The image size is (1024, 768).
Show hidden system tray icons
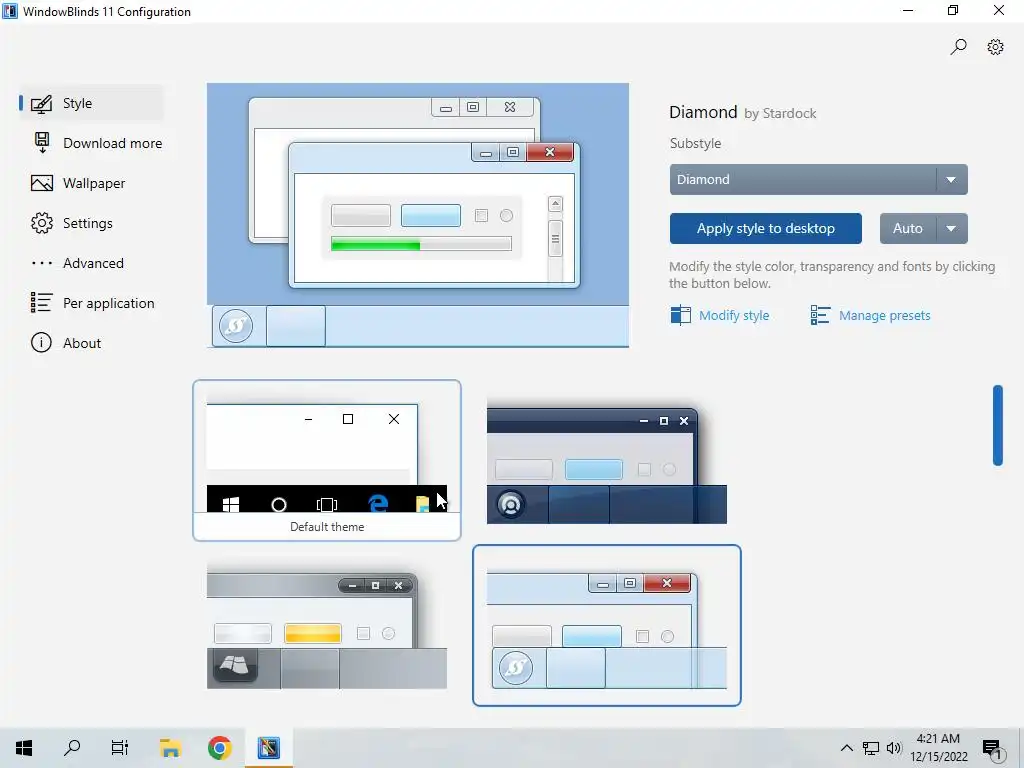(846, 748)
